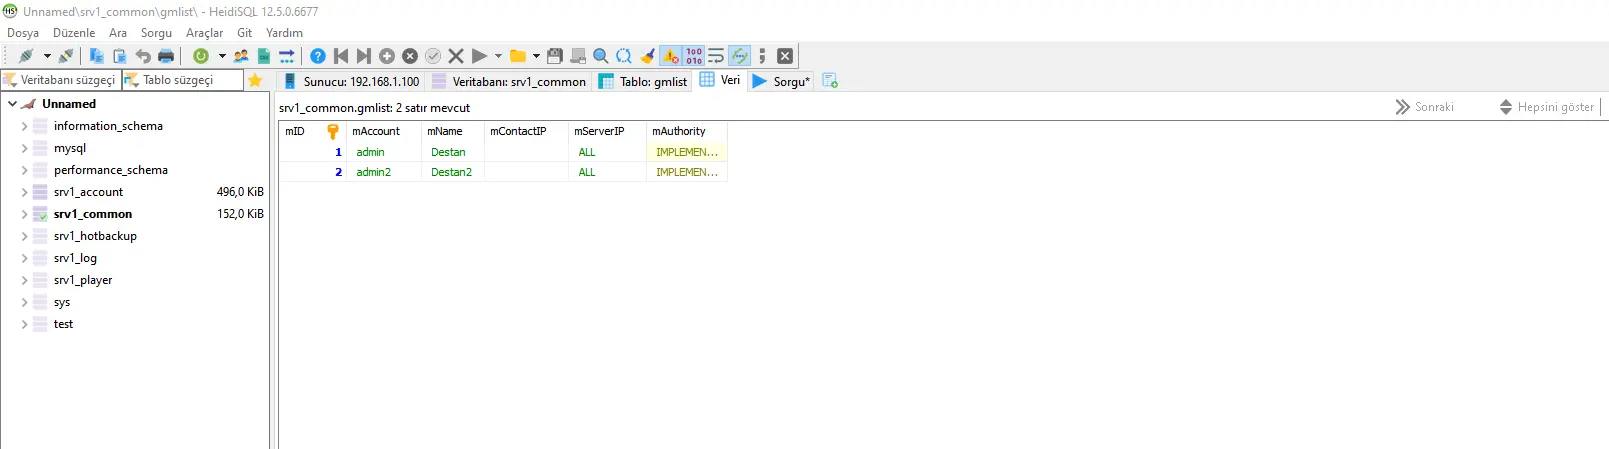This screenshot has width=1609, height=449.
Task: Click the magnifier search icon in toolbar
Action: pyautogui.click(x=601, y=56)
